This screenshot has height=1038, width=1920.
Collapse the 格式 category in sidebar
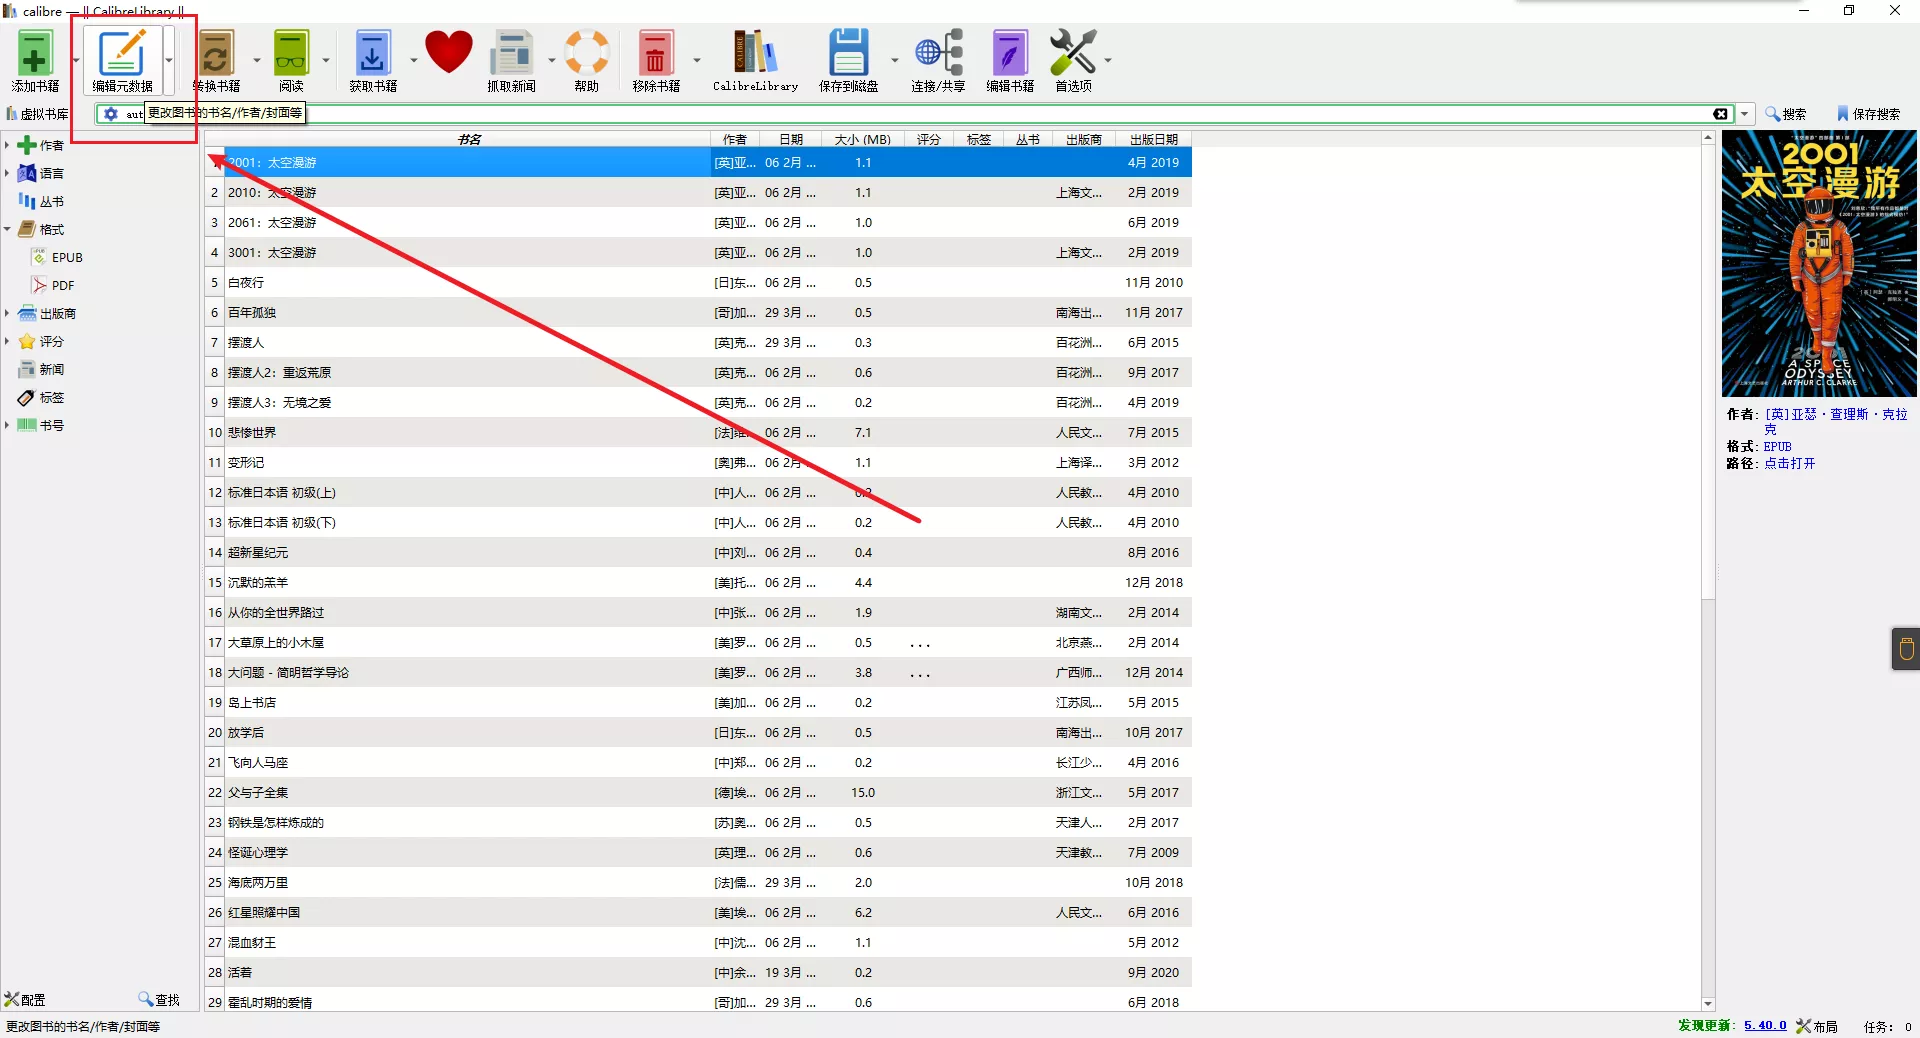pyautogui.click(x=7, y=229)
